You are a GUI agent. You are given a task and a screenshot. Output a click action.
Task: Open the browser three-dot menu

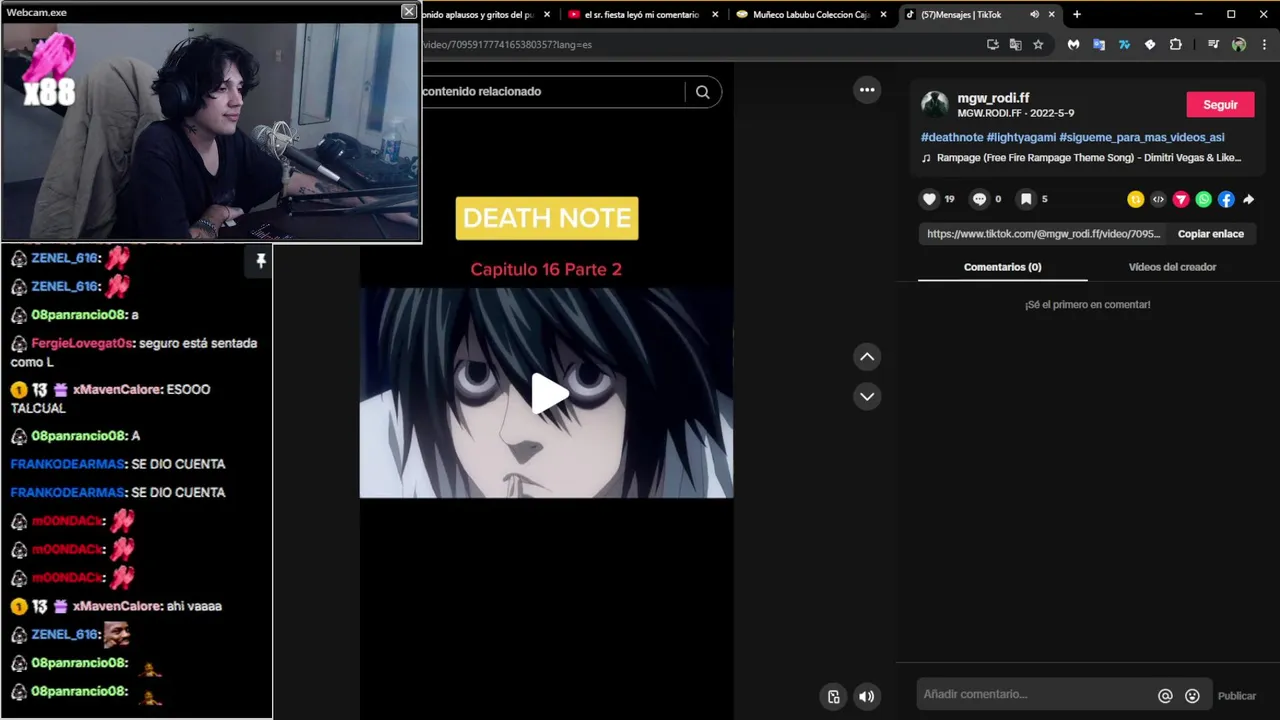point(1265,44)
